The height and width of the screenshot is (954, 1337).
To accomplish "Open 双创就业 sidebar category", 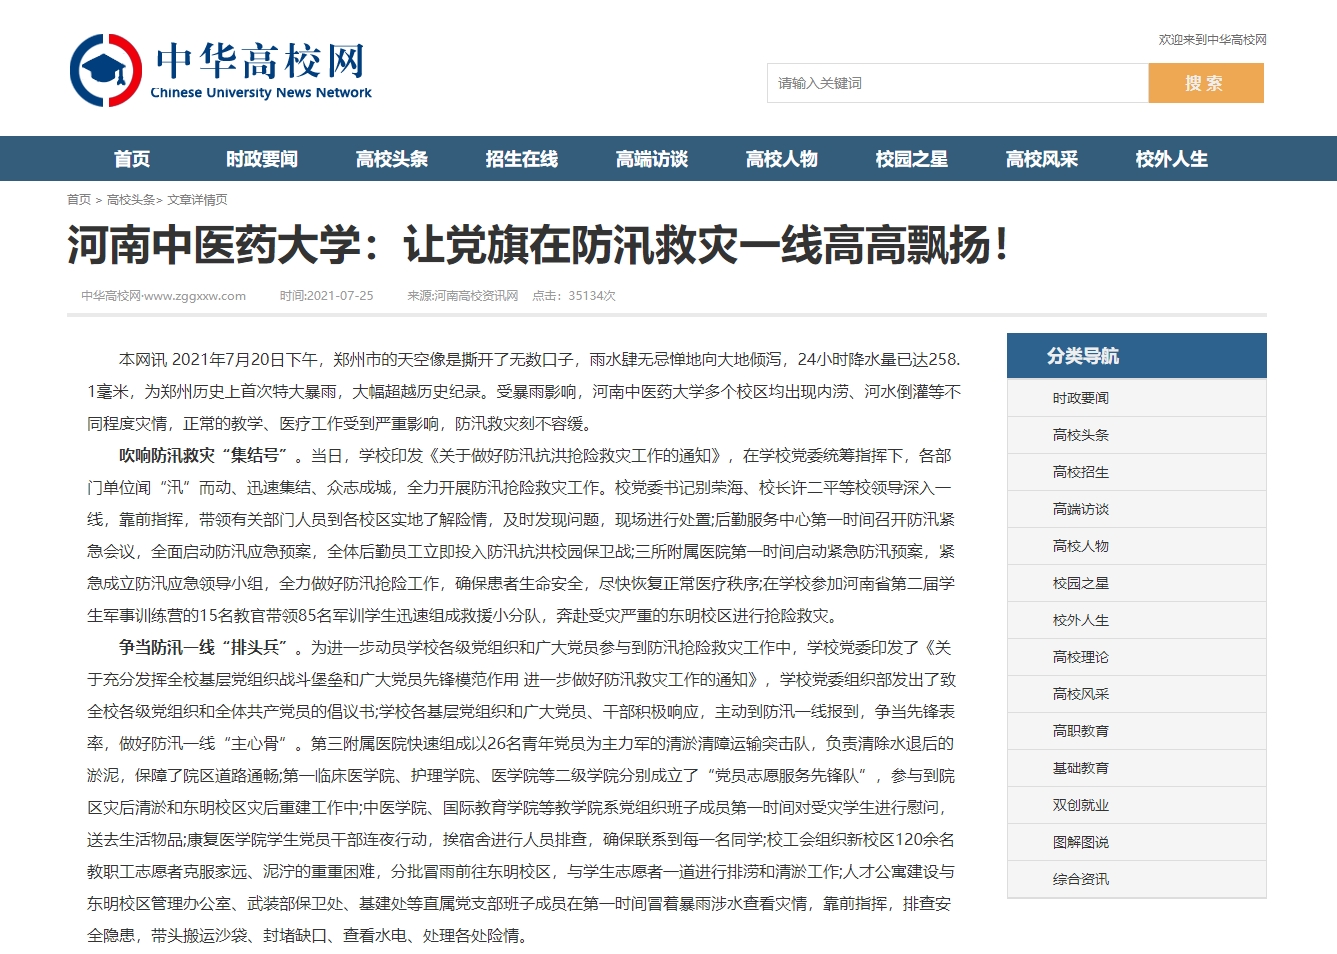I will coord(1080,805).
